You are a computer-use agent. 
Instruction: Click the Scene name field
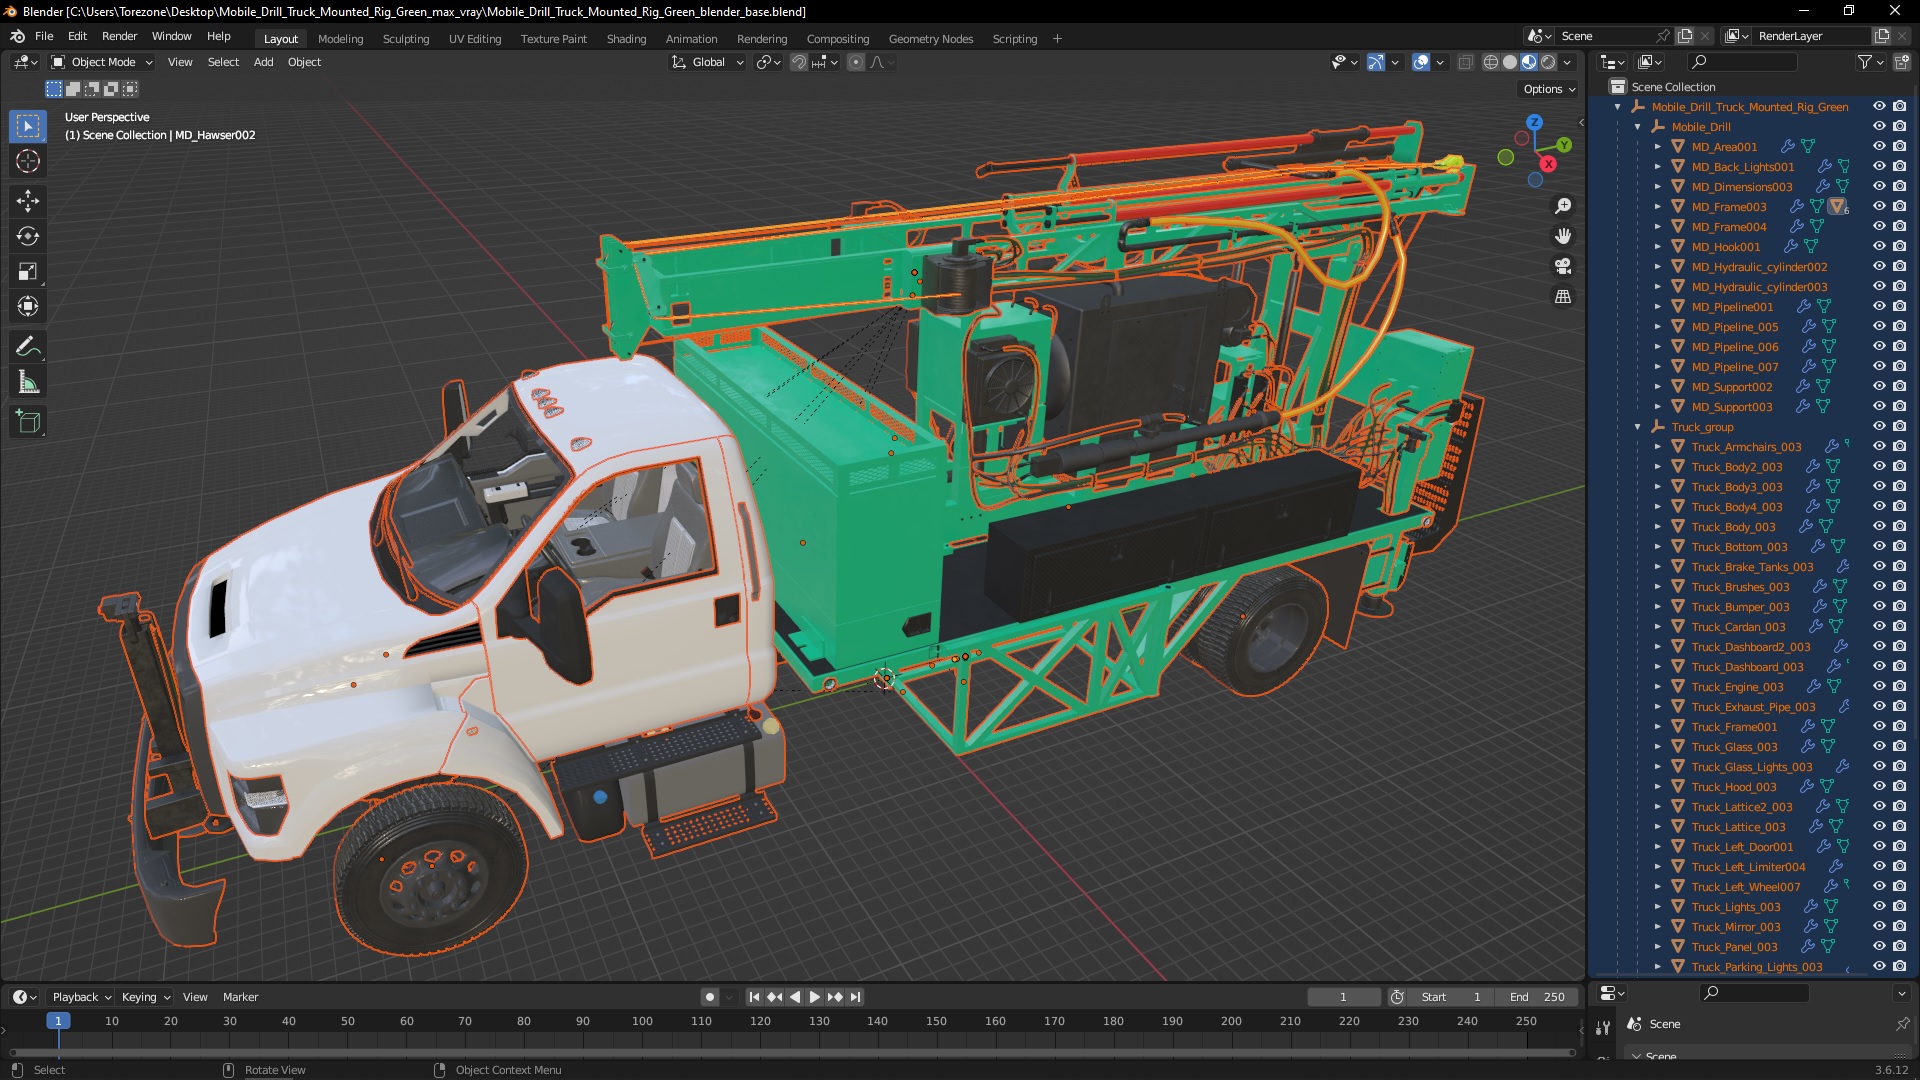(1605, 36)
